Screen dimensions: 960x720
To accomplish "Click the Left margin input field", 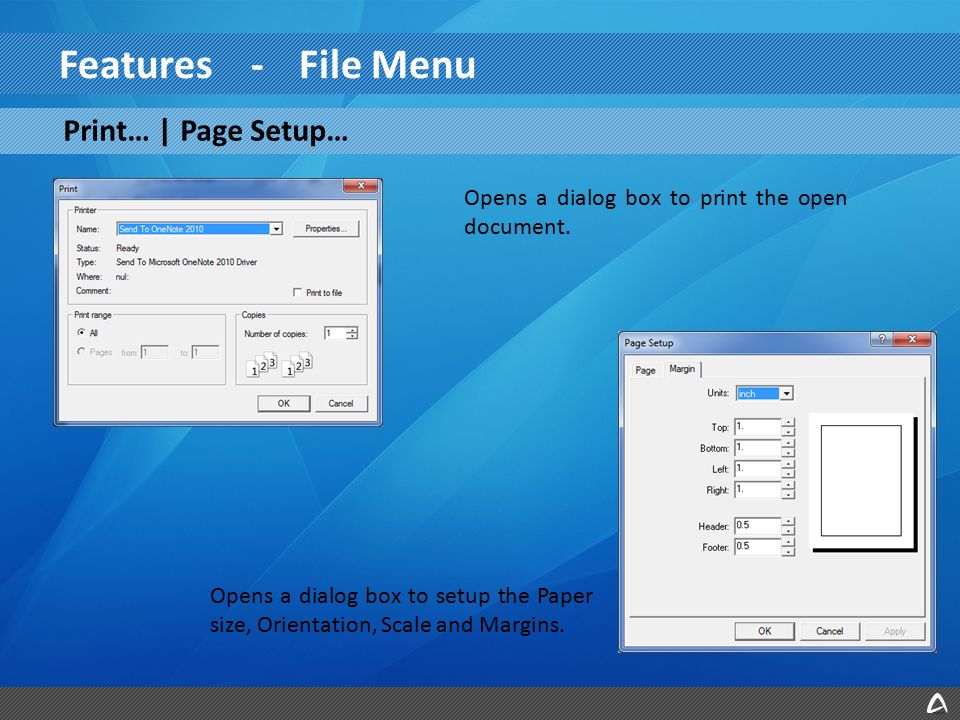I will 758,468.
